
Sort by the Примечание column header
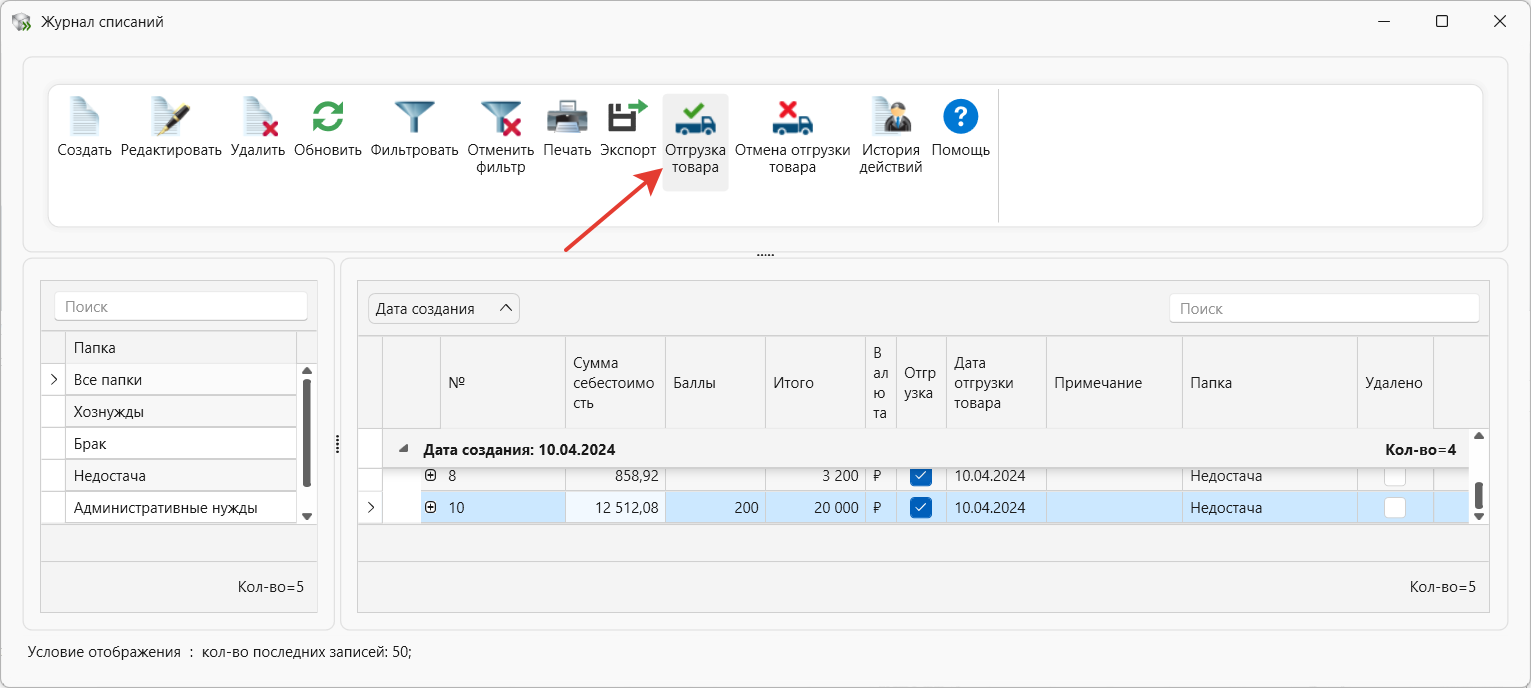pos(1114,383)
